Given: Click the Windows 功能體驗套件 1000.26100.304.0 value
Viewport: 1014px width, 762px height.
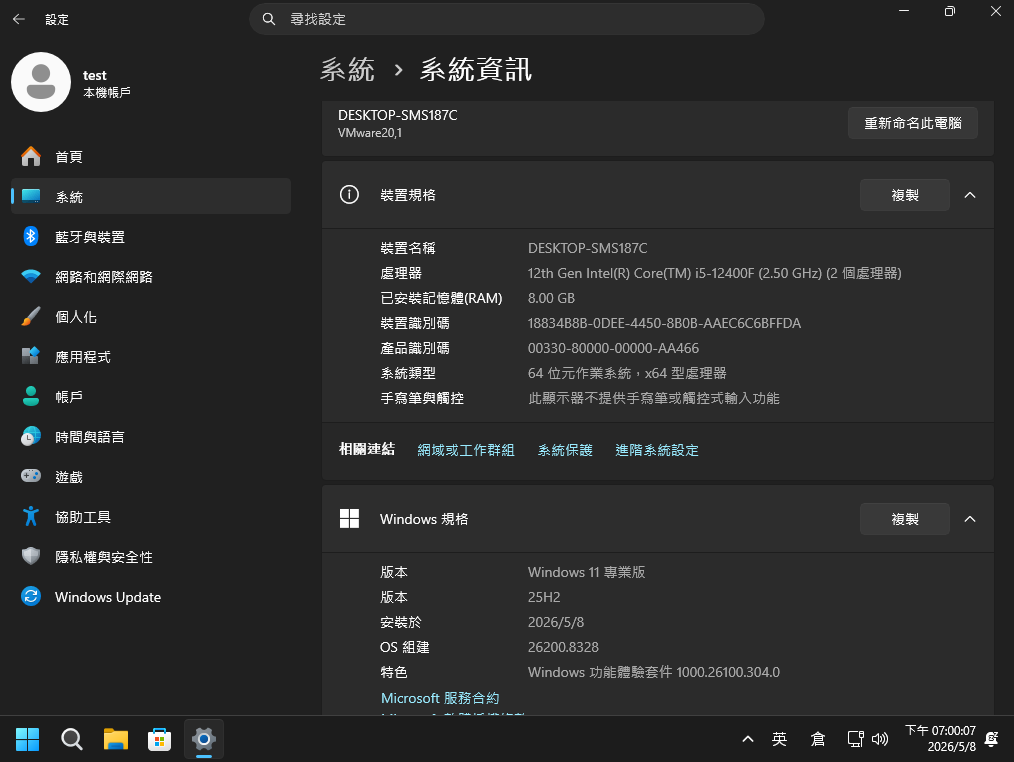Looking at the screenshot, I should 654,672.
